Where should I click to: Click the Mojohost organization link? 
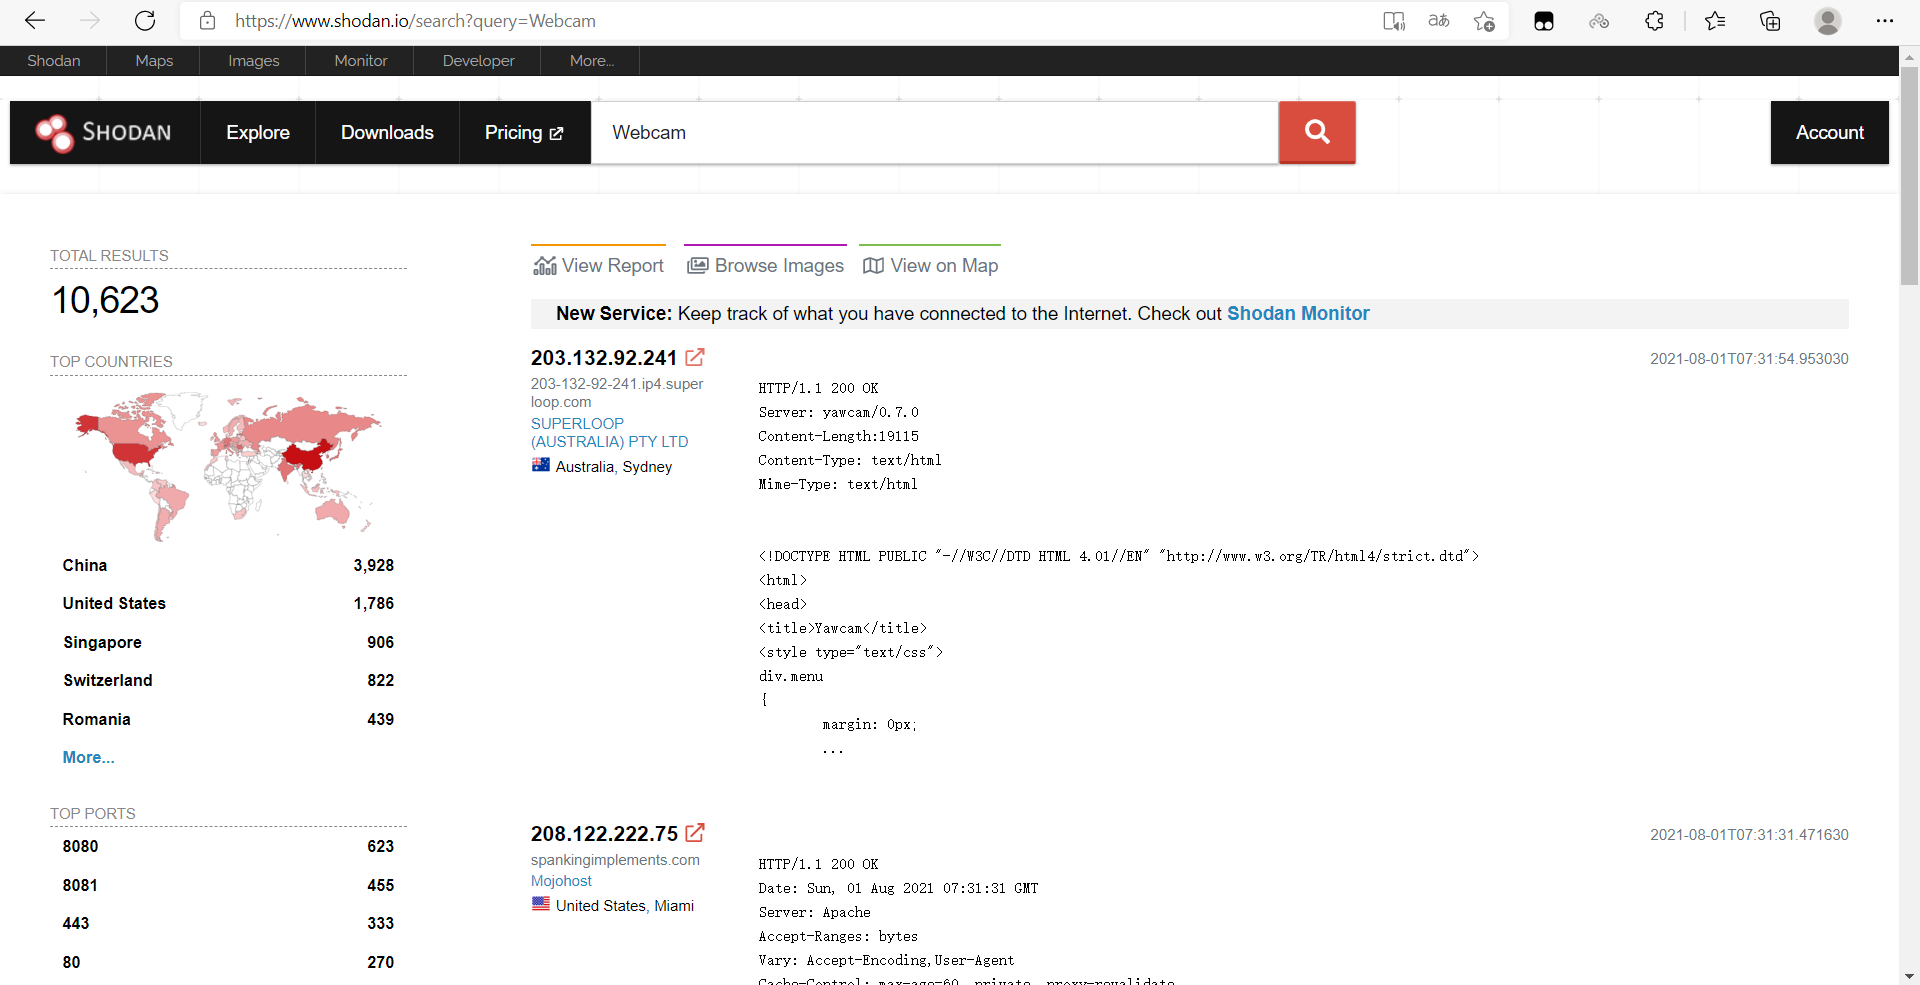(561, 881)
